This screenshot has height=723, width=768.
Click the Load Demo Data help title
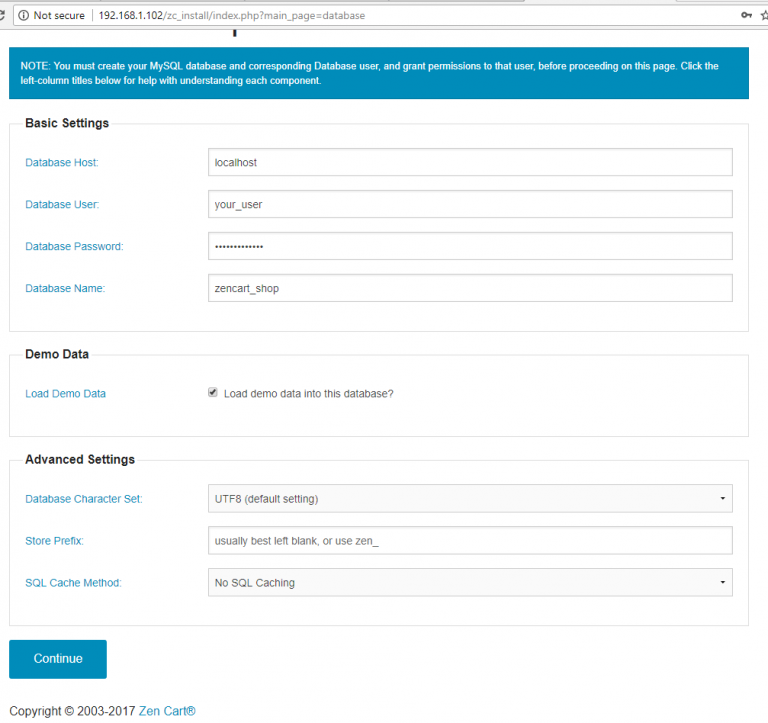[65, 394]
